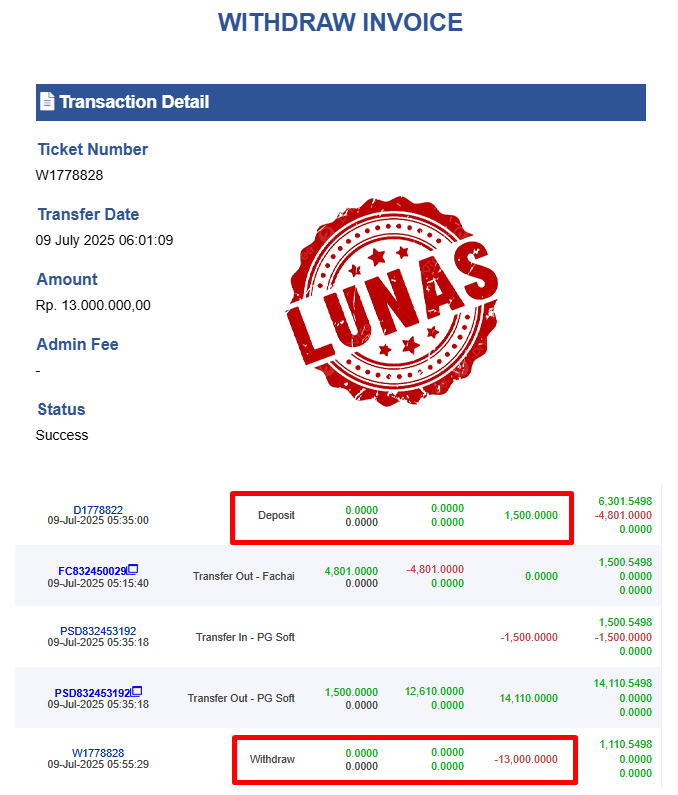
Task: Click deposit amount 1,500.0000
Action: (531, 515)
